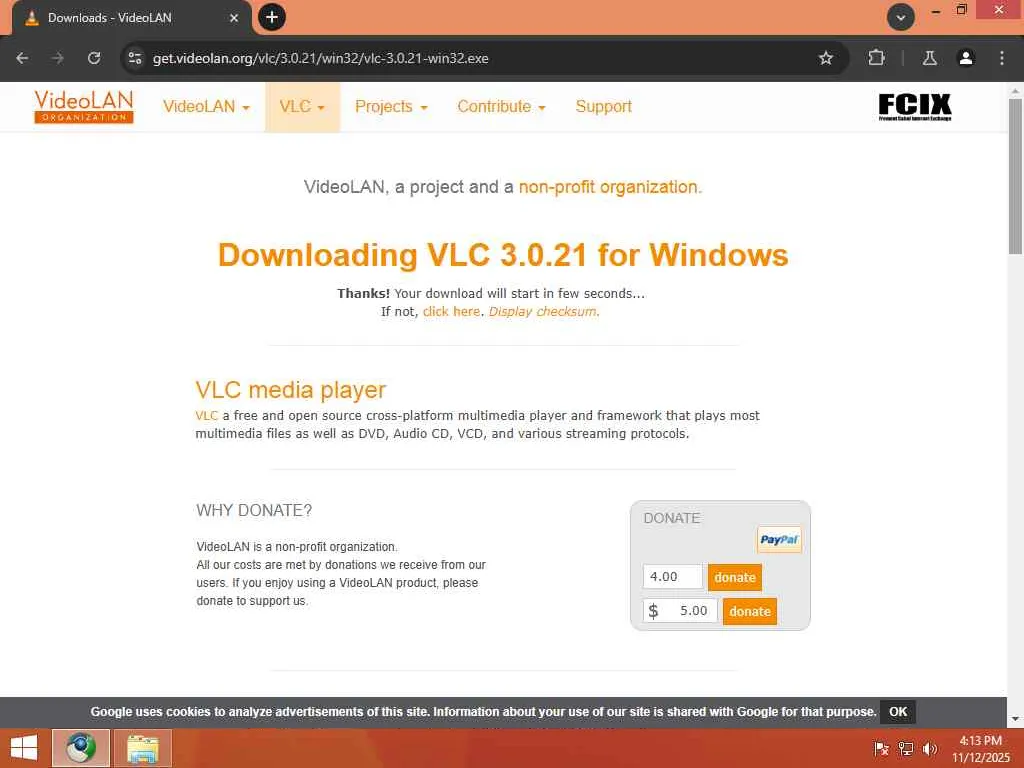Open the Chrome three-dot menu

(x=1002, y=58)
